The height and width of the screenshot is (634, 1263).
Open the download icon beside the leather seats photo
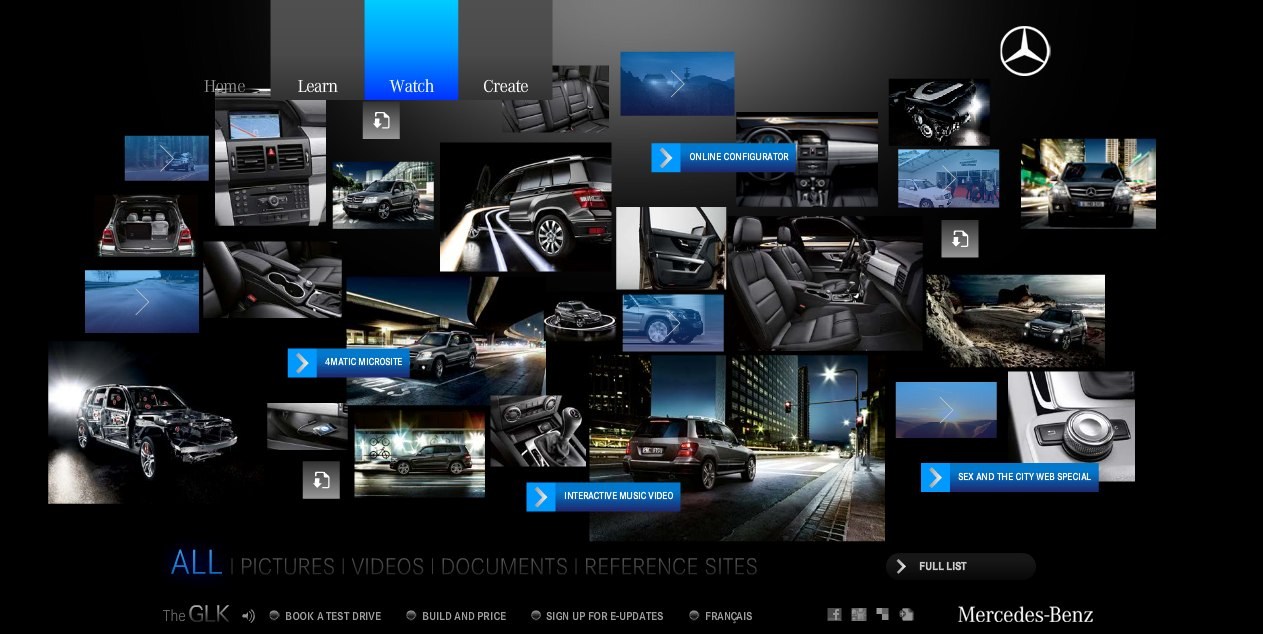[x=959, y=239]
